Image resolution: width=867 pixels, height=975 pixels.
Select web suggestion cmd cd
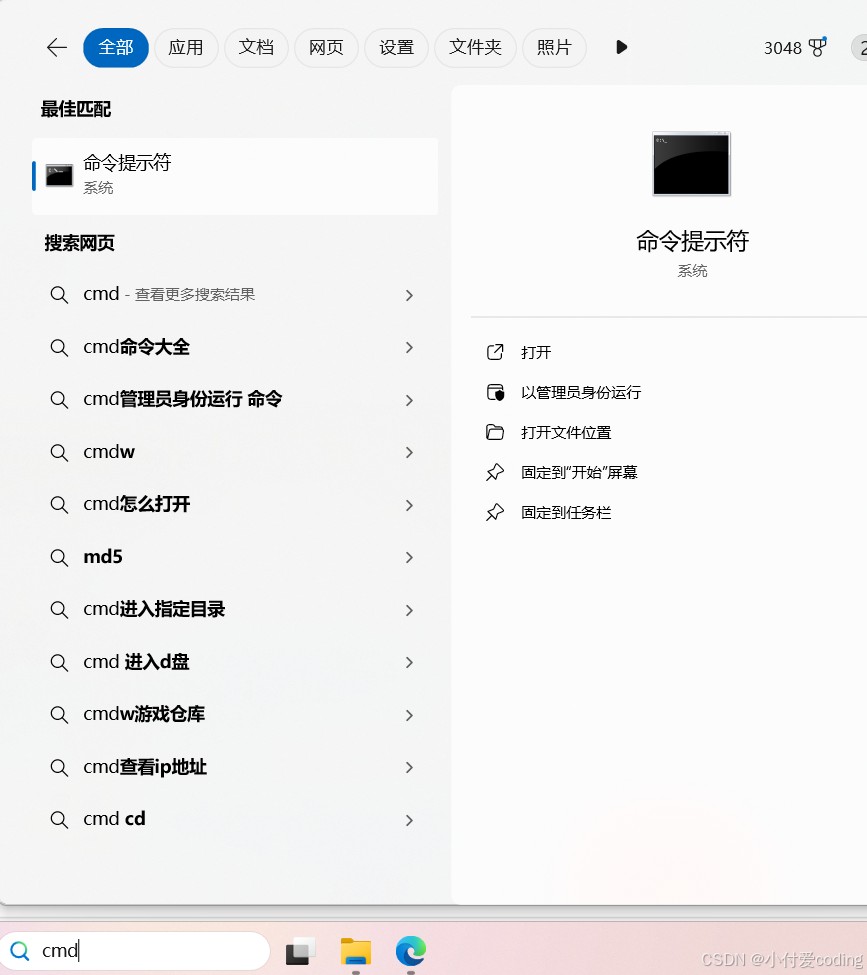click(x=235, y=820)
